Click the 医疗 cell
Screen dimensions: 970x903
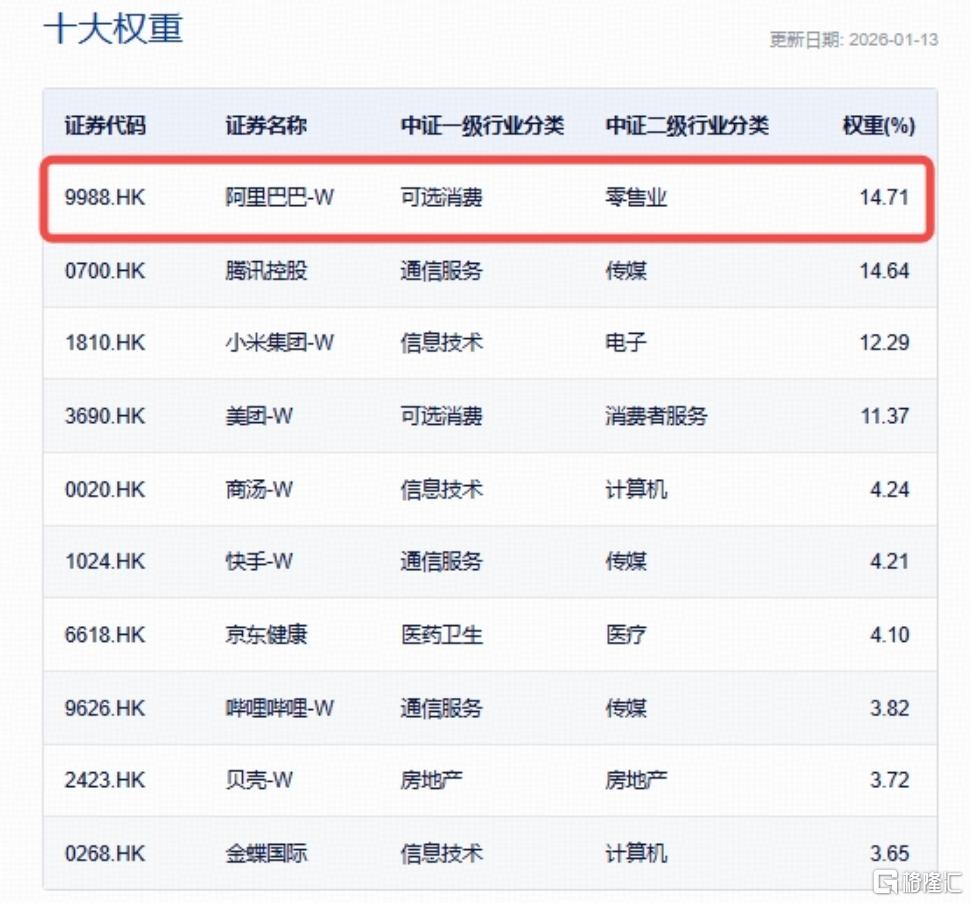[626, 635]
